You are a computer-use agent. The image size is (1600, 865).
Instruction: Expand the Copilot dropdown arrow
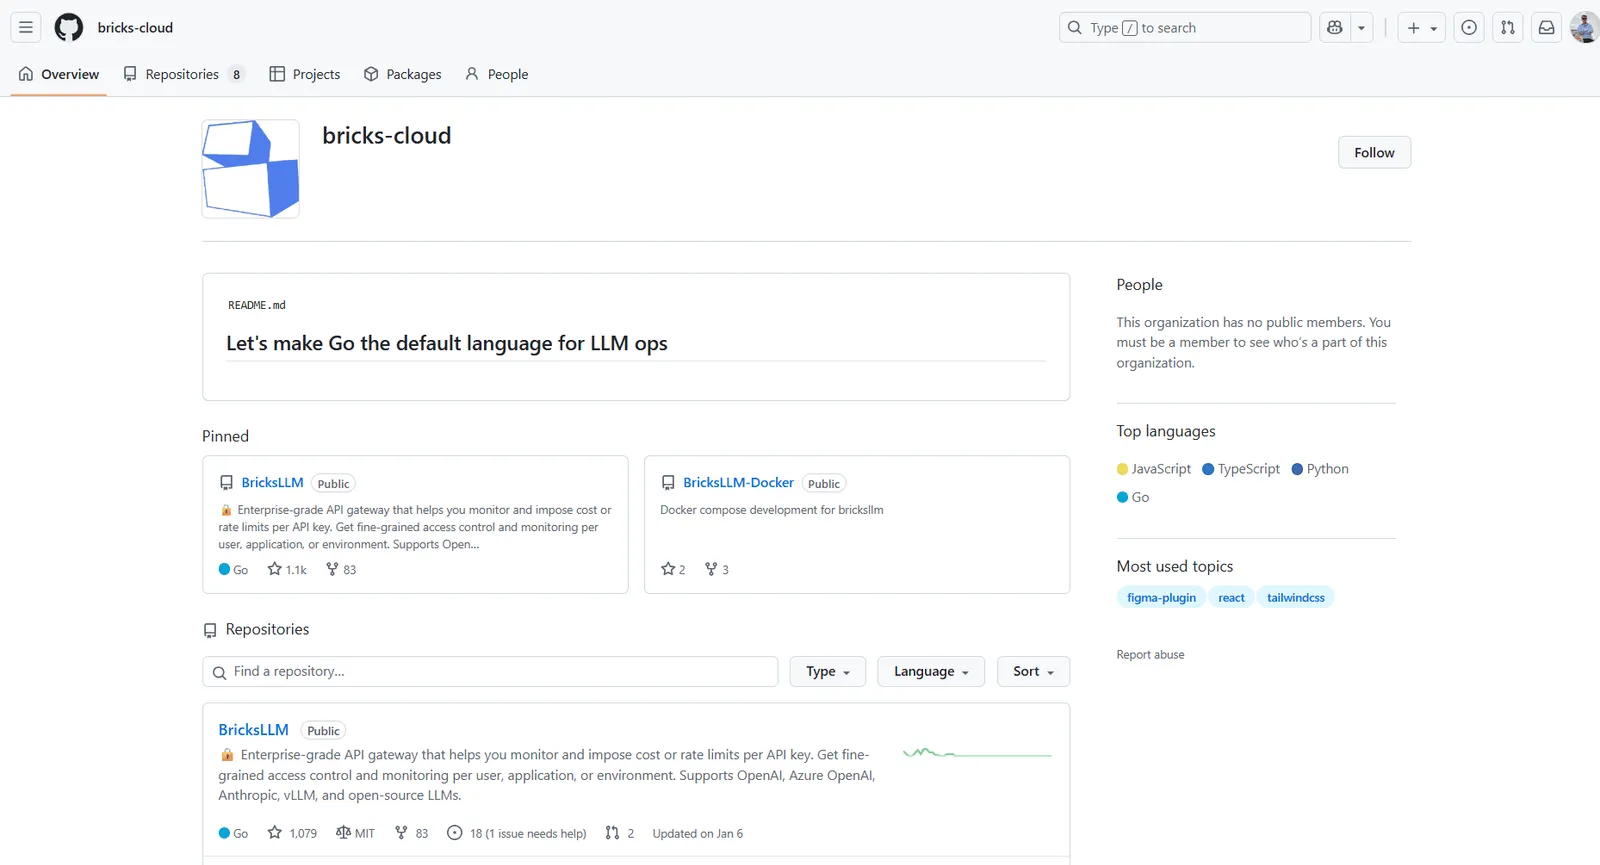1361,28
